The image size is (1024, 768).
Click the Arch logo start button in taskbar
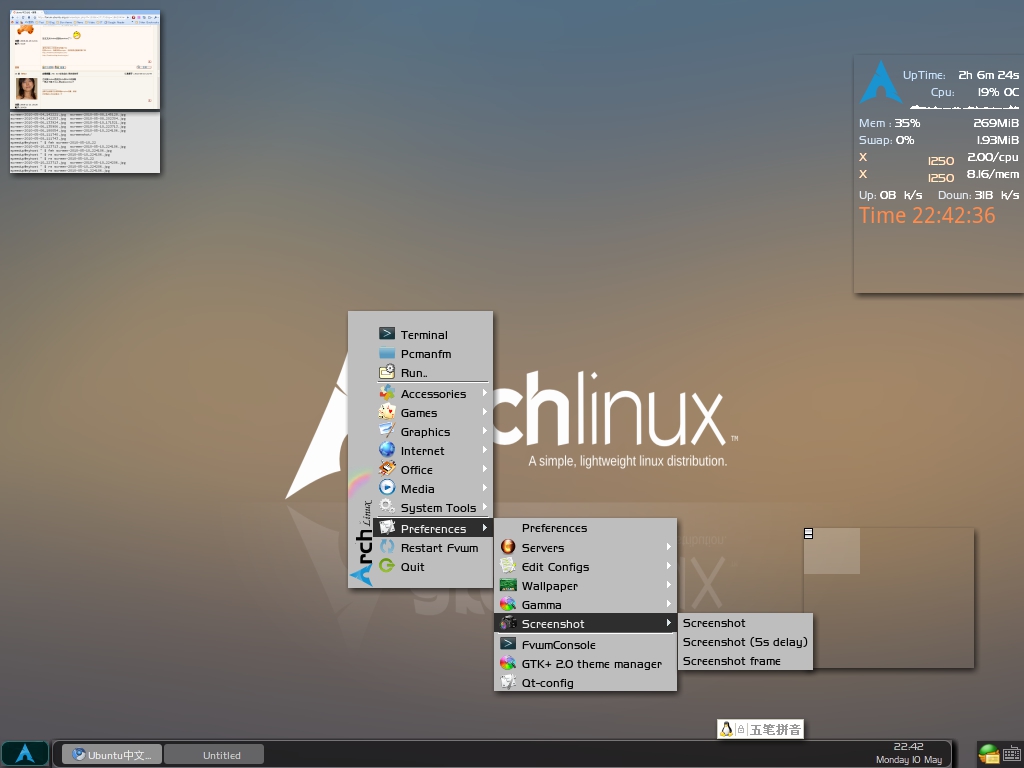25,754
